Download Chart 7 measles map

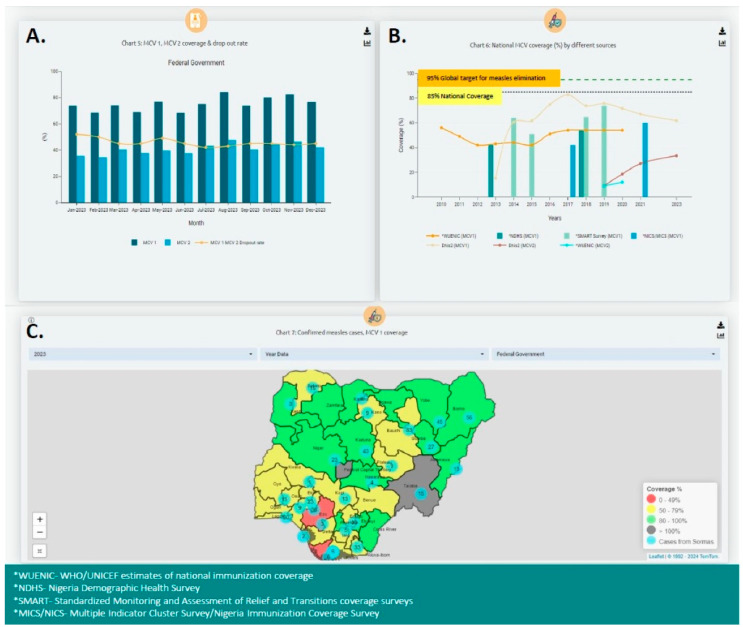pos(720,325)
